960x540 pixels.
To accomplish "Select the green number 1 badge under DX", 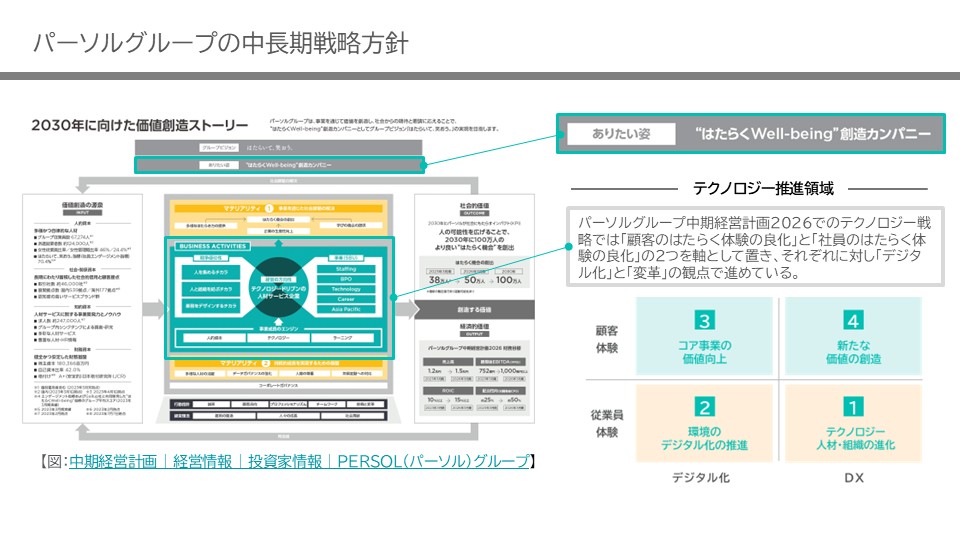I will click(852, 407).
